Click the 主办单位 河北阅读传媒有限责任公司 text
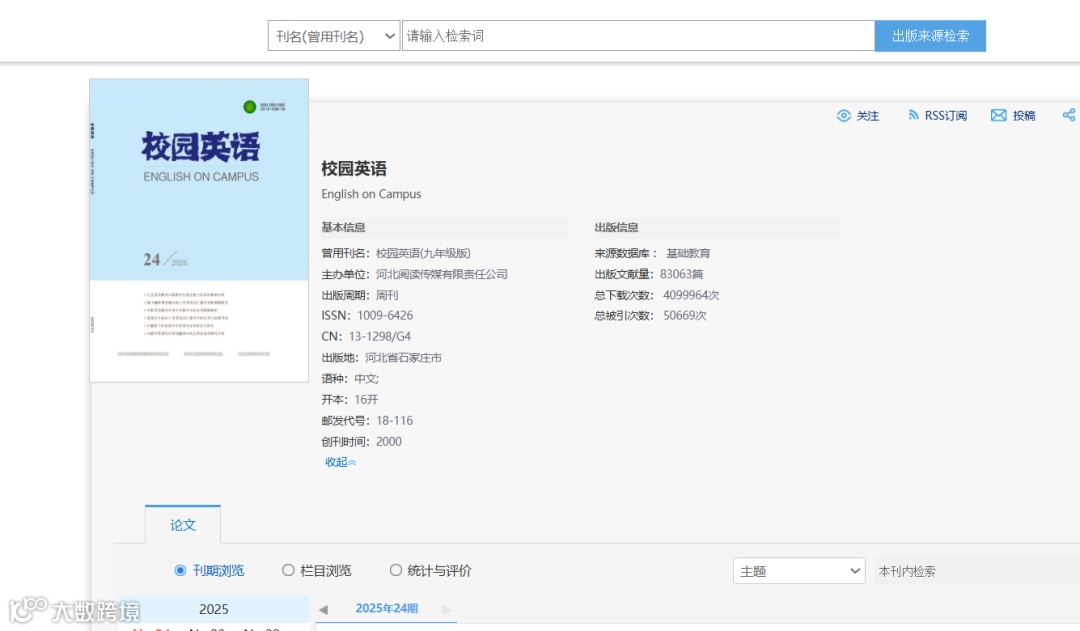This screenshot has height=631, width=1080. tap(442, 274)
